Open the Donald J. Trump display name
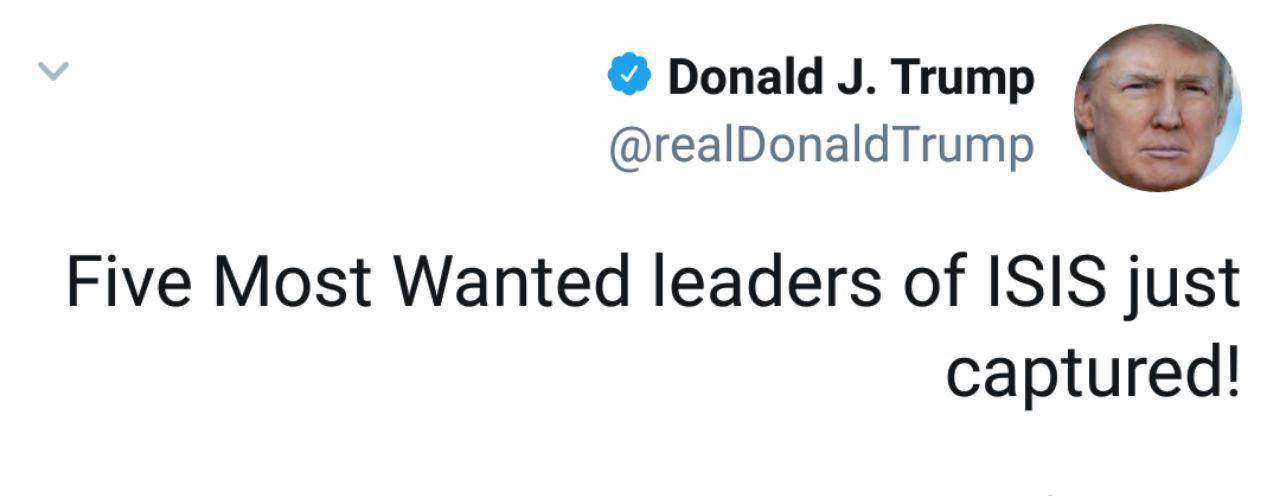The image size is (1280, 496). [x=850, y=77]
